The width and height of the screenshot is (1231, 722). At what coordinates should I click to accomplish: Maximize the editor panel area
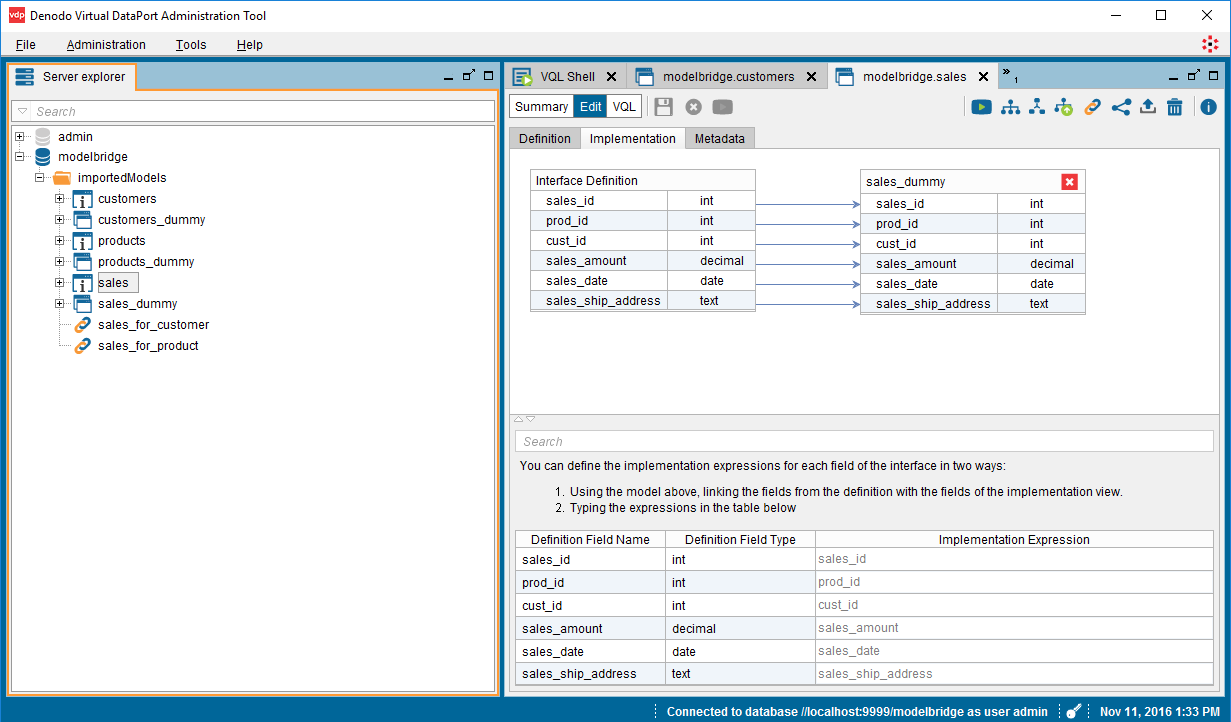(x=1214, y=76)
